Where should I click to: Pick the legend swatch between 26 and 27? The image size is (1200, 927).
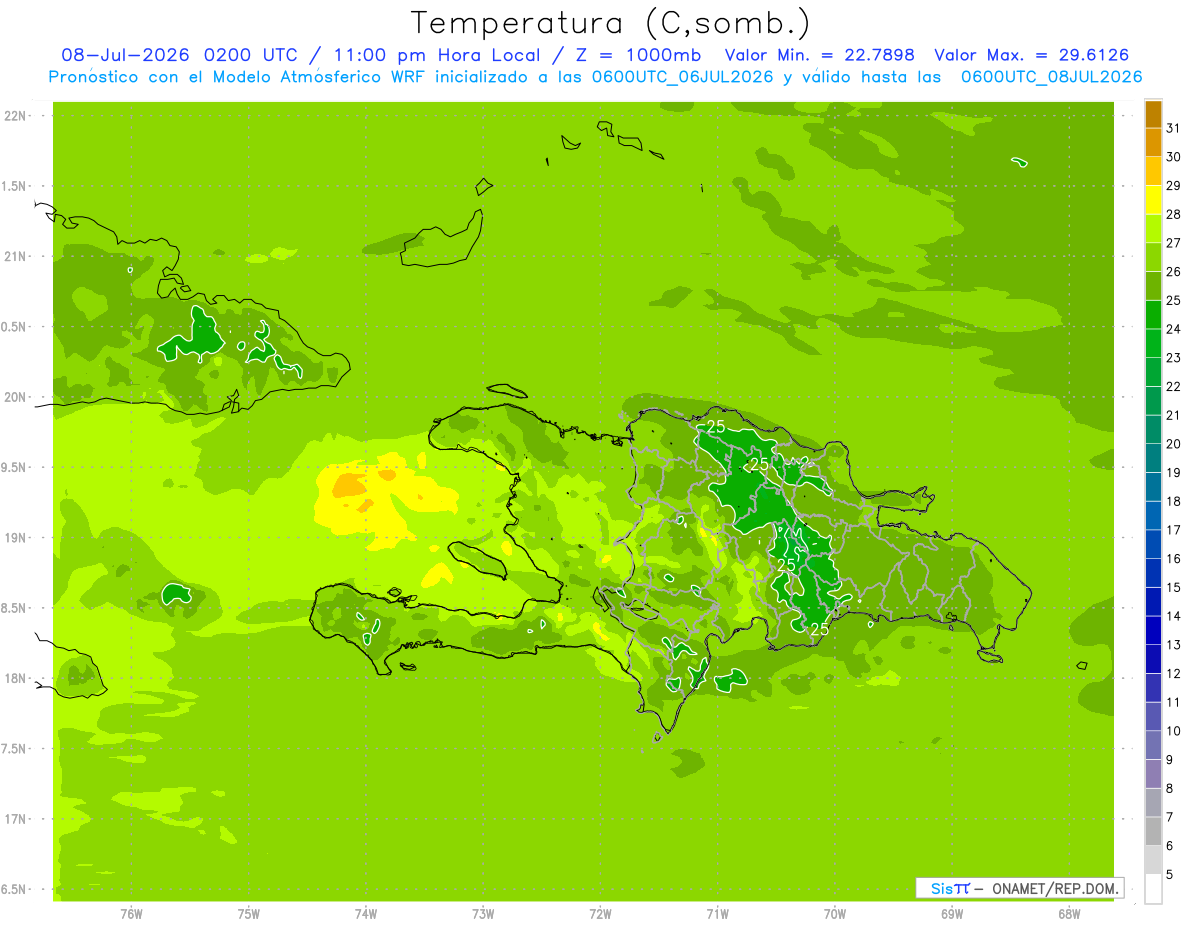[x=1153, y=257]
